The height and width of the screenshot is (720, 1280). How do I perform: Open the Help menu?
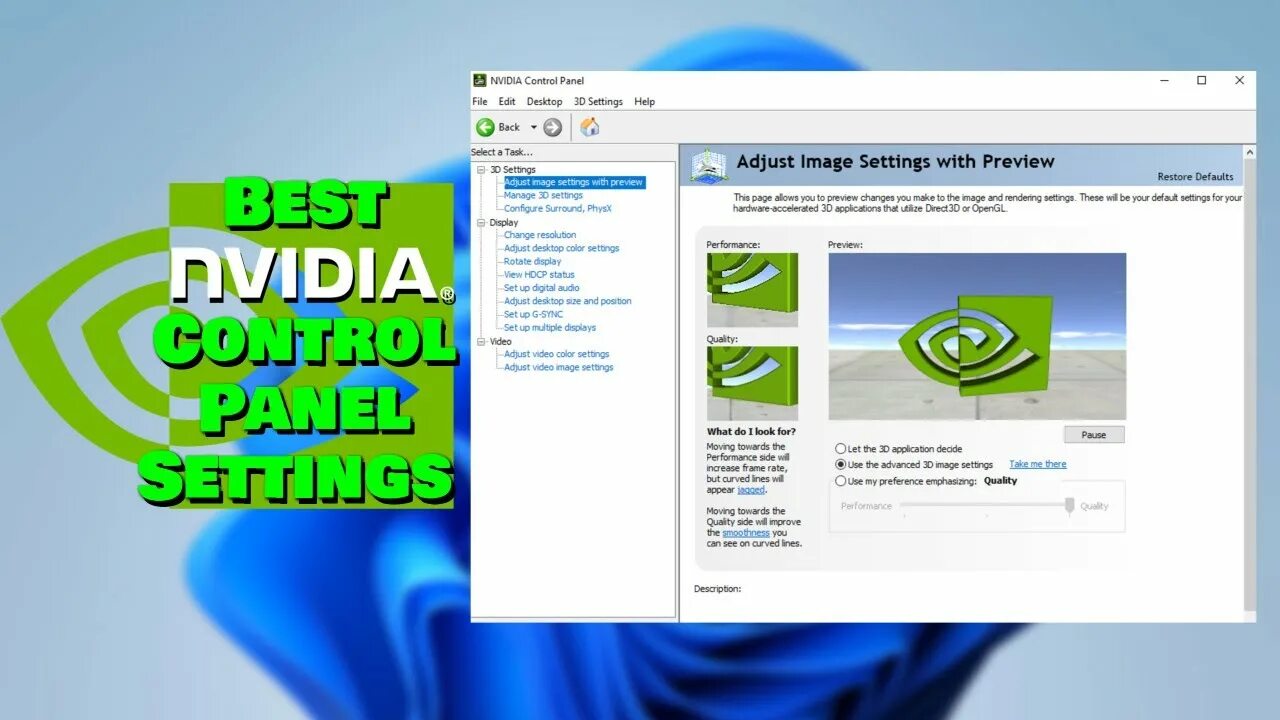coord(645,102)
